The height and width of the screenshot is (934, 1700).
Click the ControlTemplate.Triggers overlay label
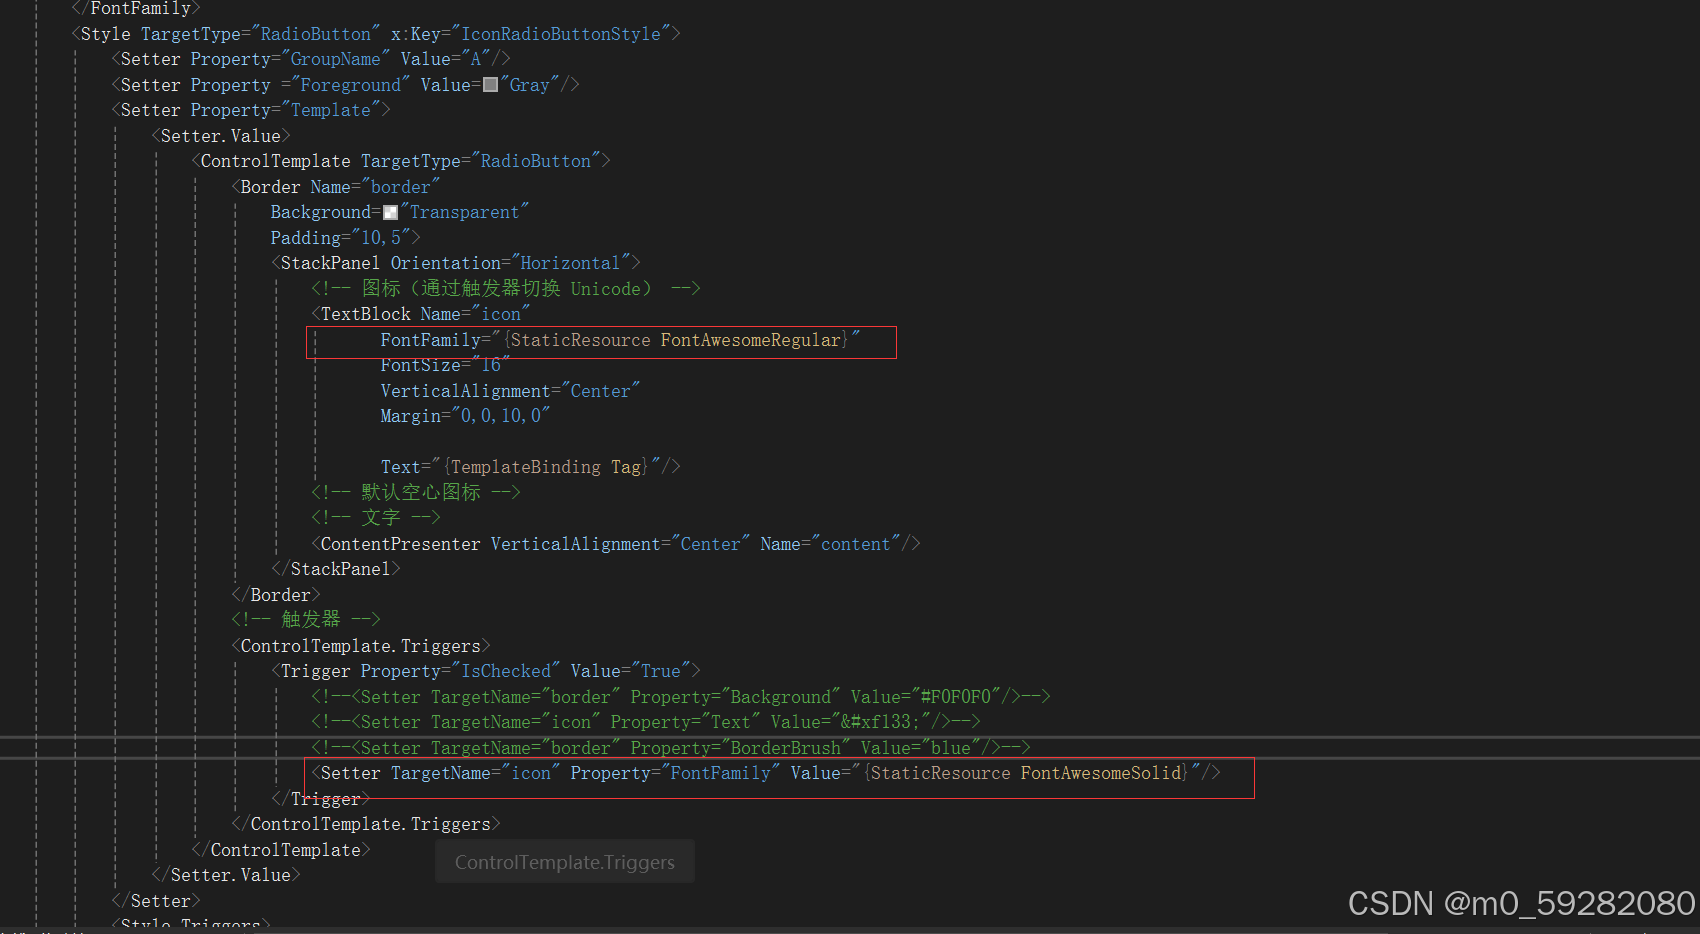564,861
